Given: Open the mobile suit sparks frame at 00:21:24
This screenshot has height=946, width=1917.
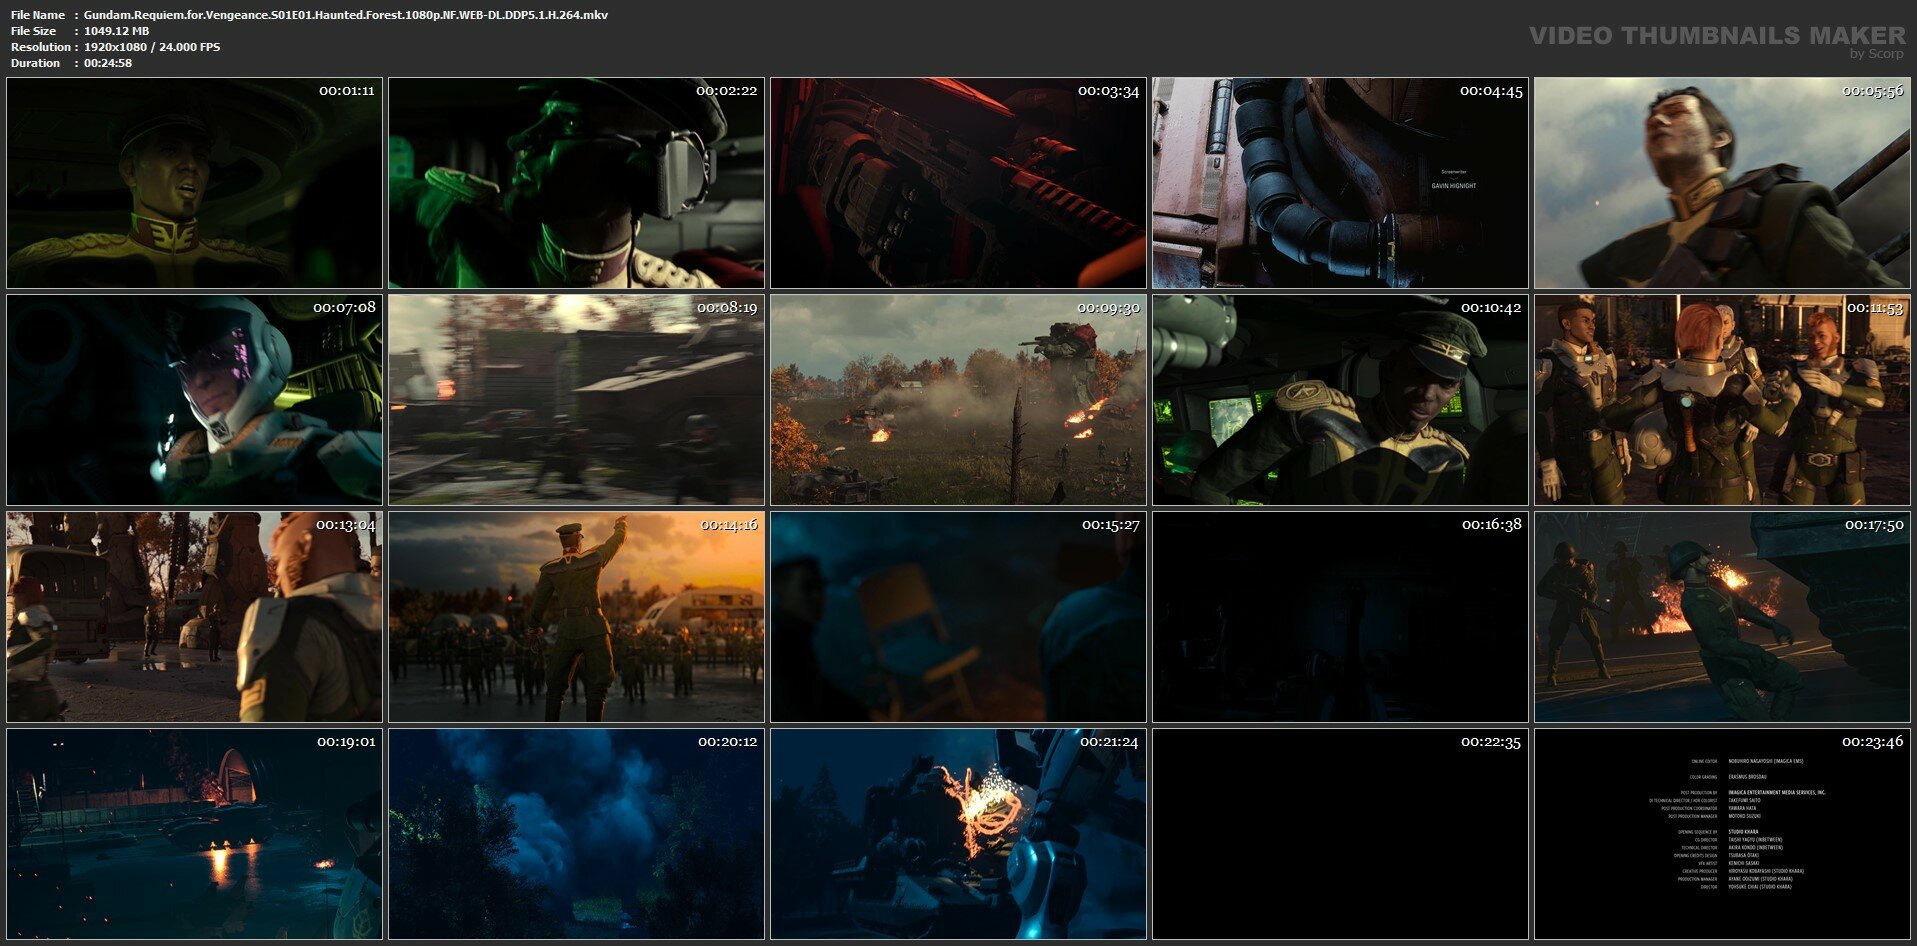Looking at the screenshot, I should point(958,834).
